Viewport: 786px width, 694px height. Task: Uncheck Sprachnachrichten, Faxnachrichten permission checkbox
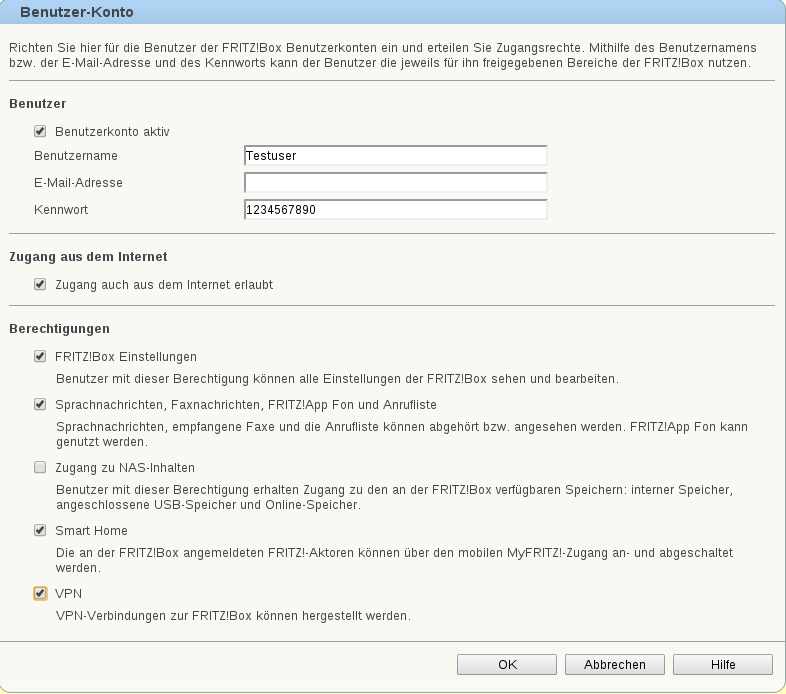coord(40,404)
